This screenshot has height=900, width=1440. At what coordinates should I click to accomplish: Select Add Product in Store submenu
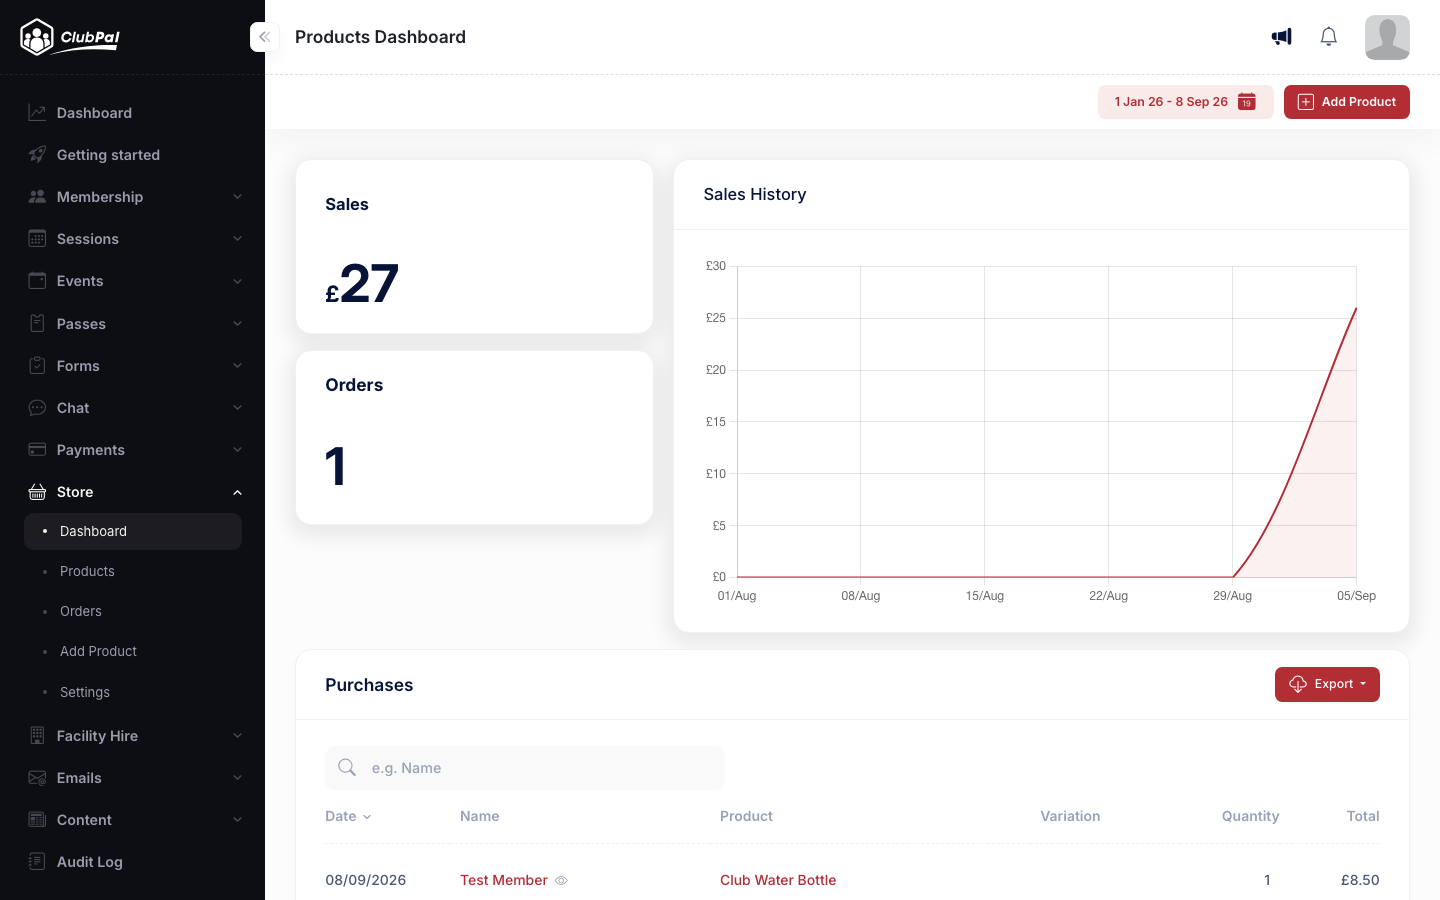click(98, 651)
